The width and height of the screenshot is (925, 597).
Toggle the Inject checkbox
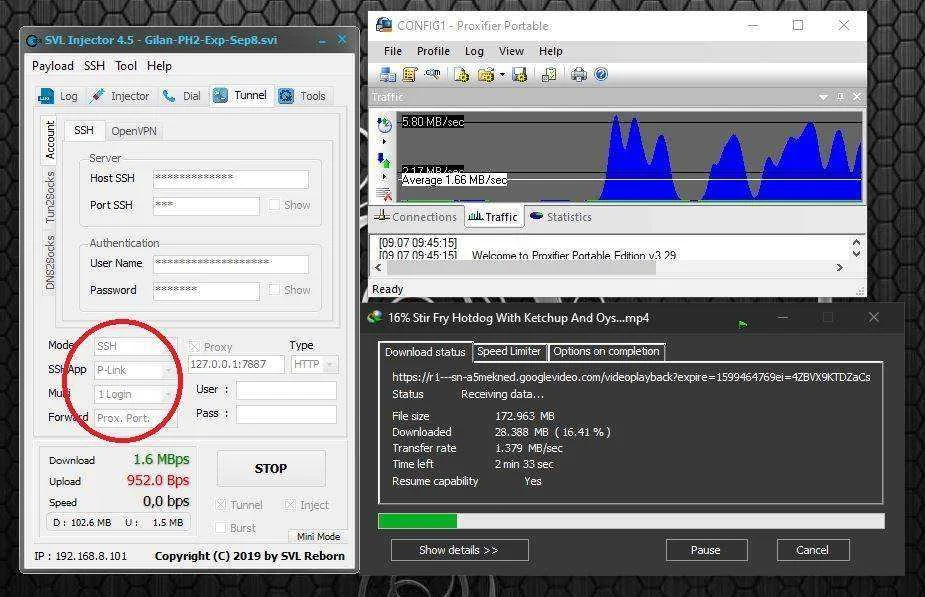tap(290, 505)
